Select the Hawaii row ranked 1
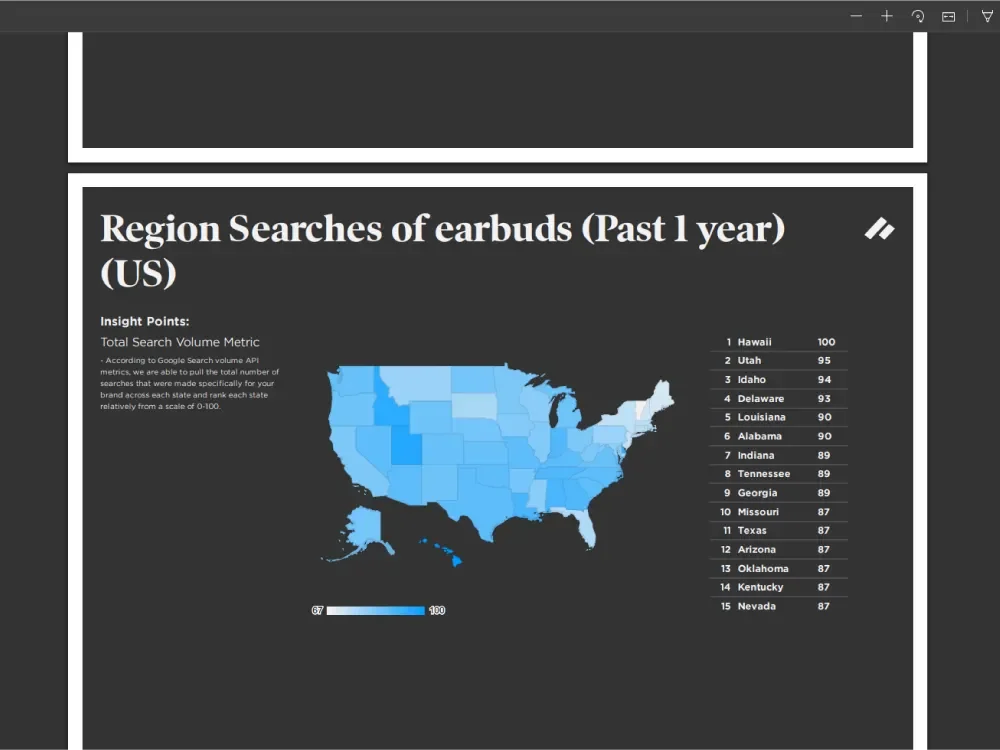This screenshot has height=750, width=1000. pos(779,342)
